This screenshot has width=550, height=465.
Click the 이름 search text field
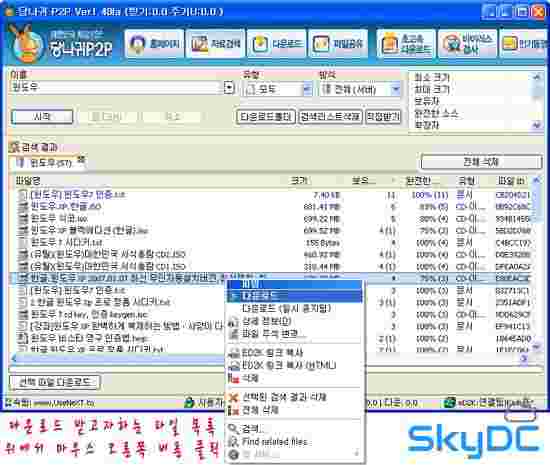(x=116, y=87)
